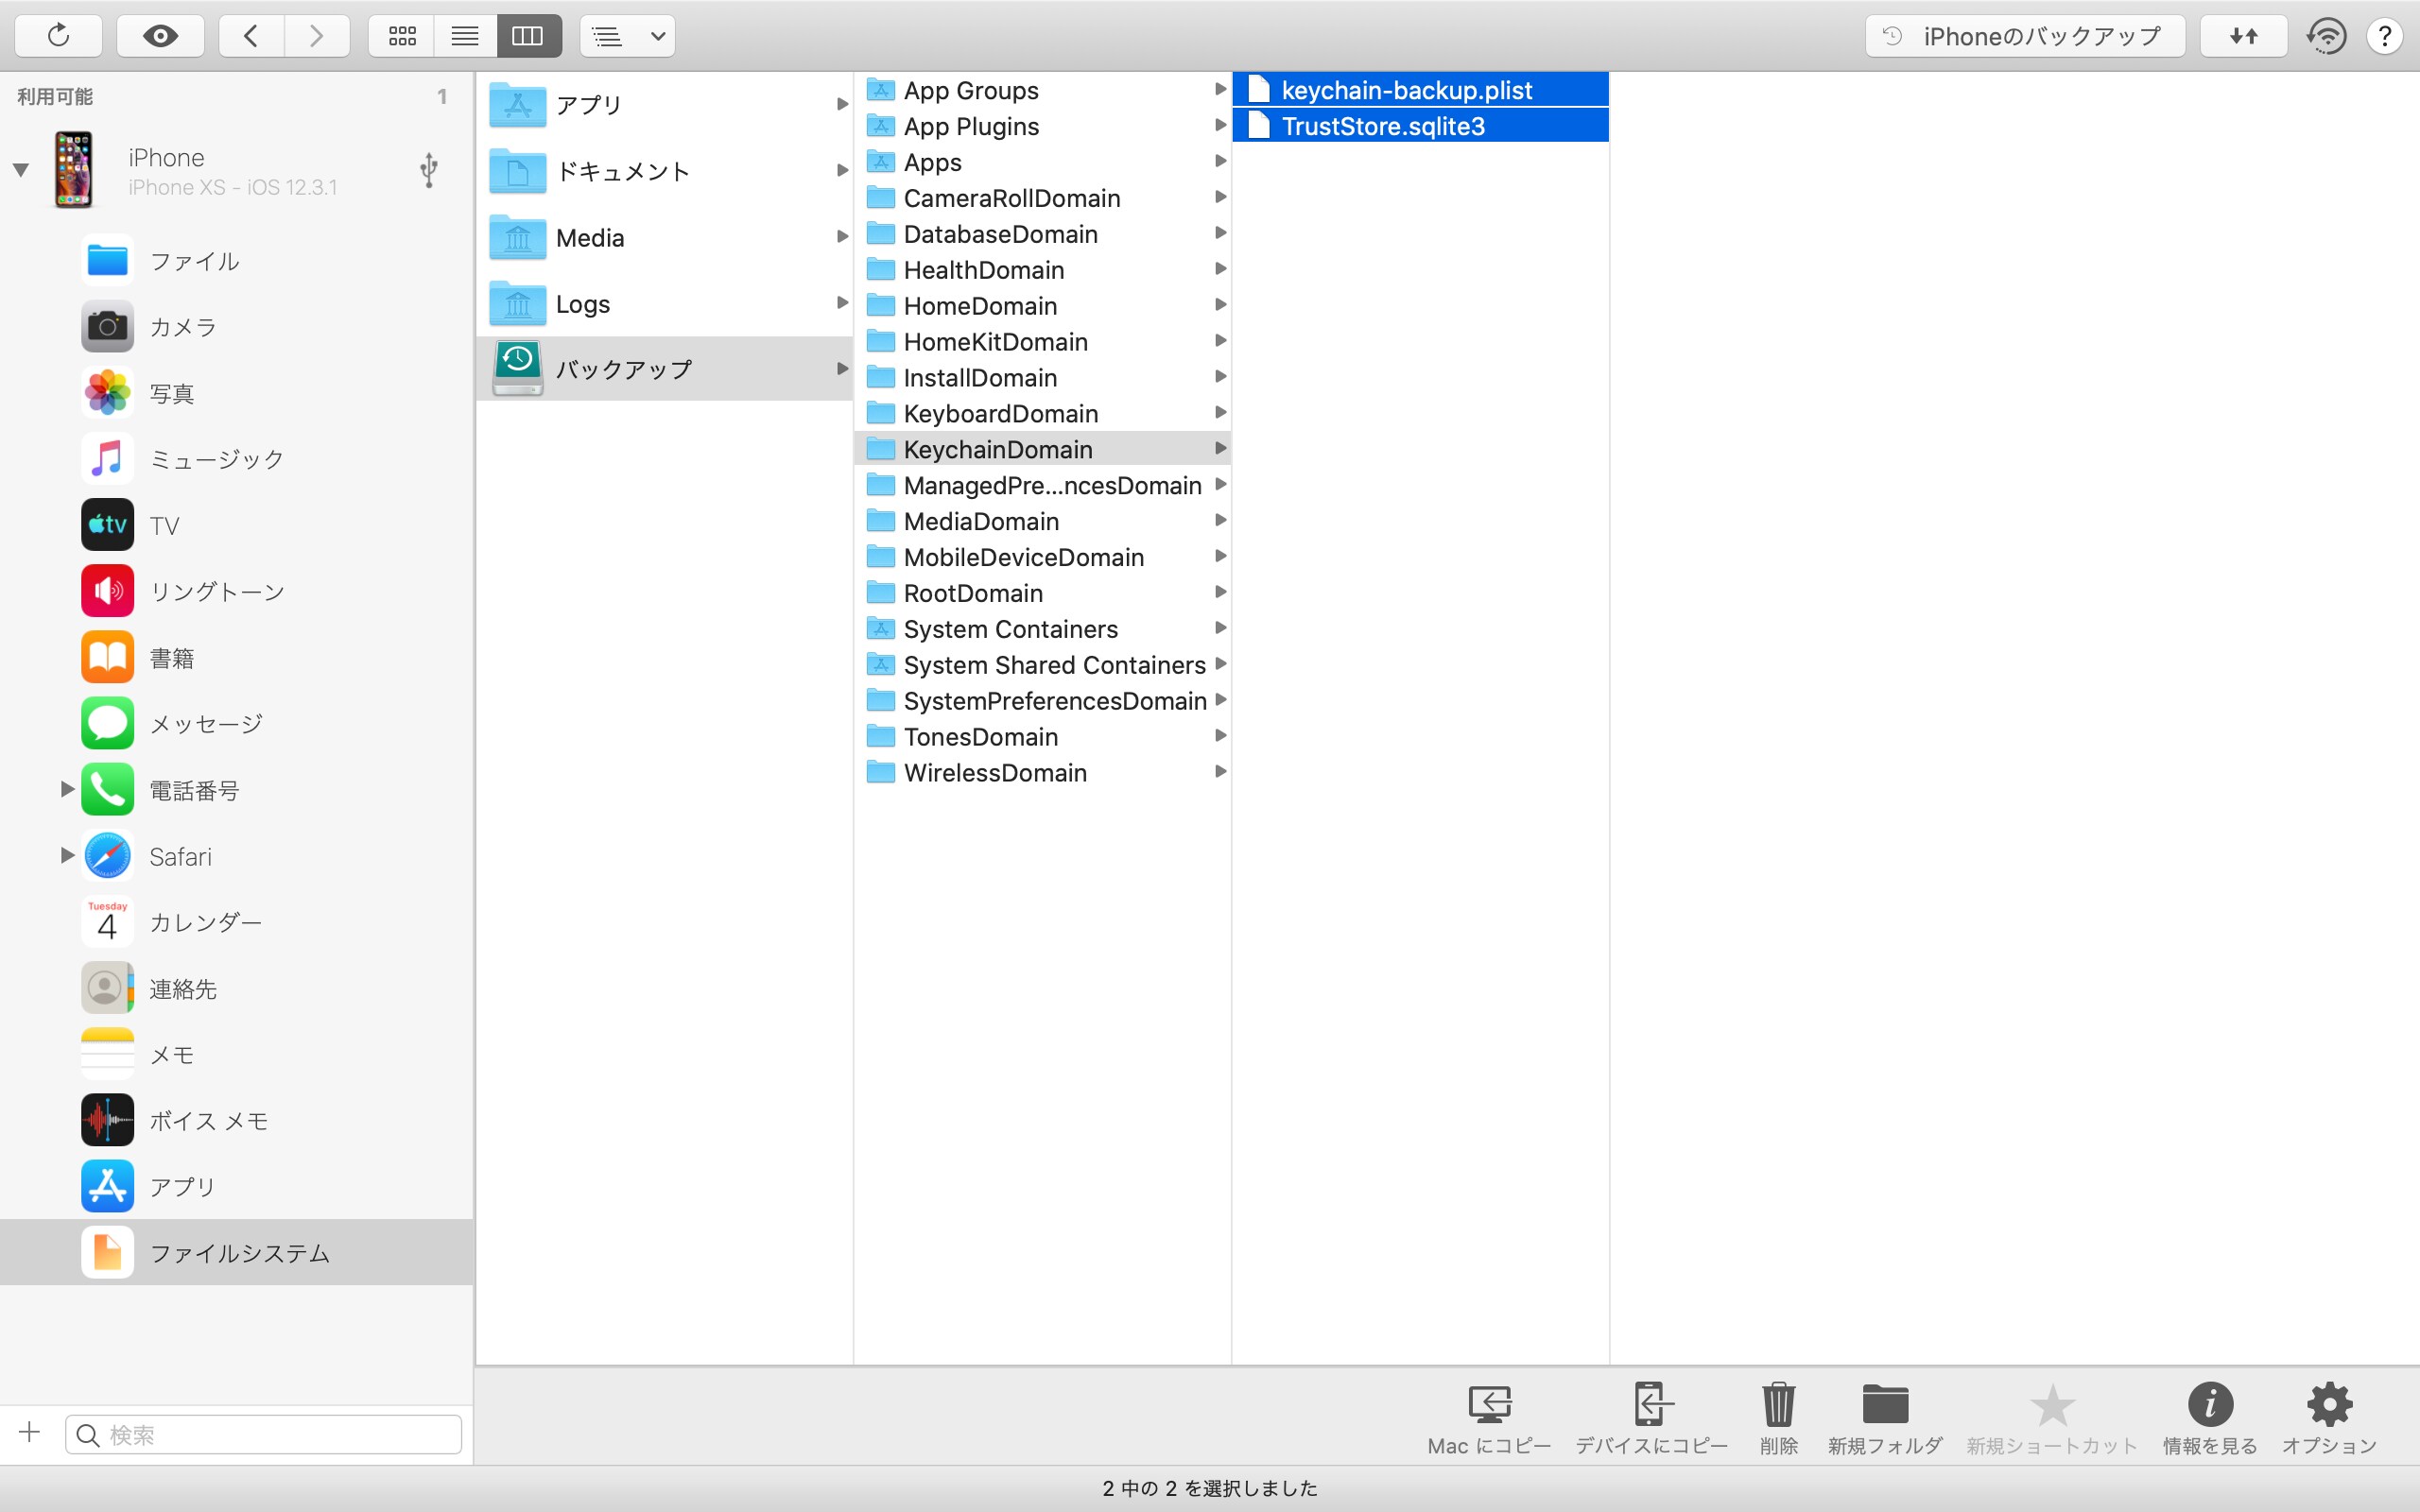Screen dimensions: 2420x1512
Task: Click the オプション settings icon
Action: pyautogui.click(x=2329, y=1406)
